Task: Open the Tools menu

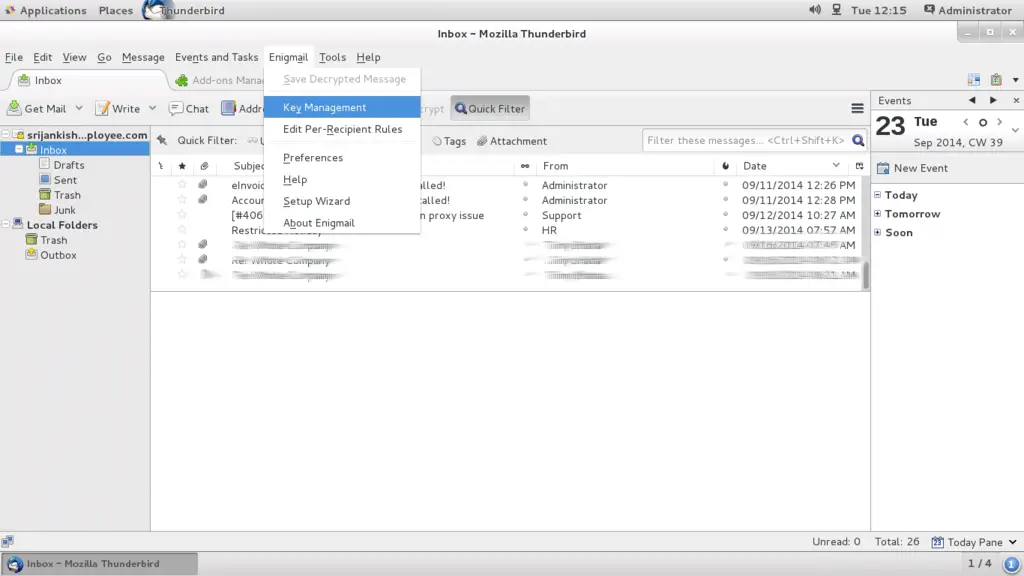Action: pos(332,57)
